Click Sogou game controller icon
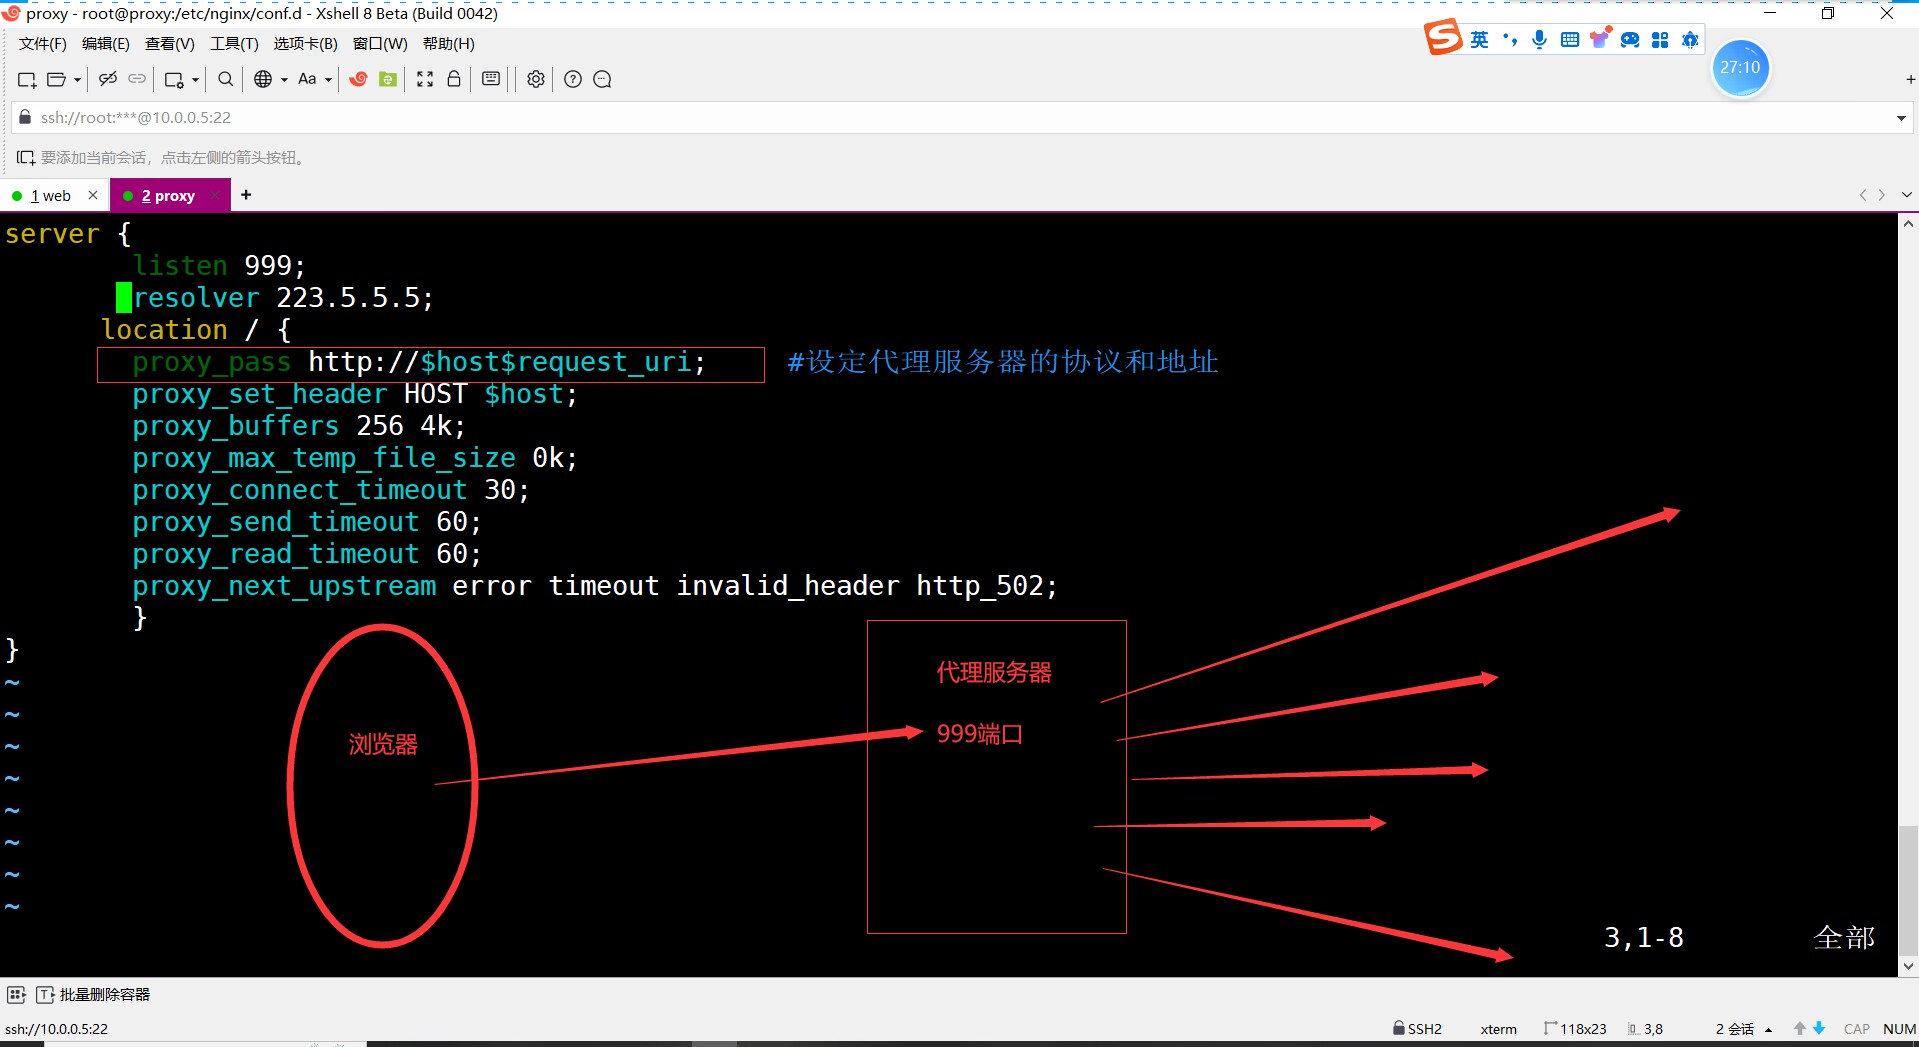Viewport: 1919px width, 1047px height. tap(1630, 40)
